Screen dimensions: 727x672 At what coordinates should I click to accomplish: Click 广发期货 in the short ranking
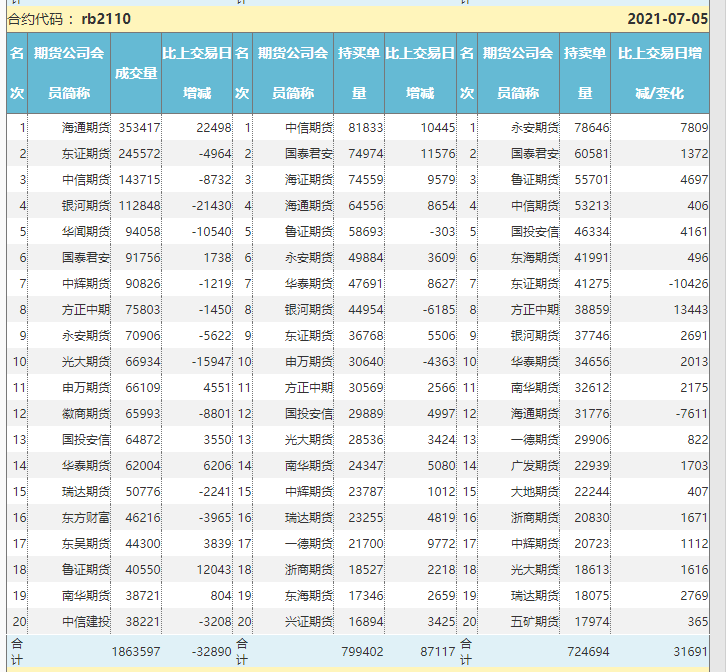click(535, 466)
